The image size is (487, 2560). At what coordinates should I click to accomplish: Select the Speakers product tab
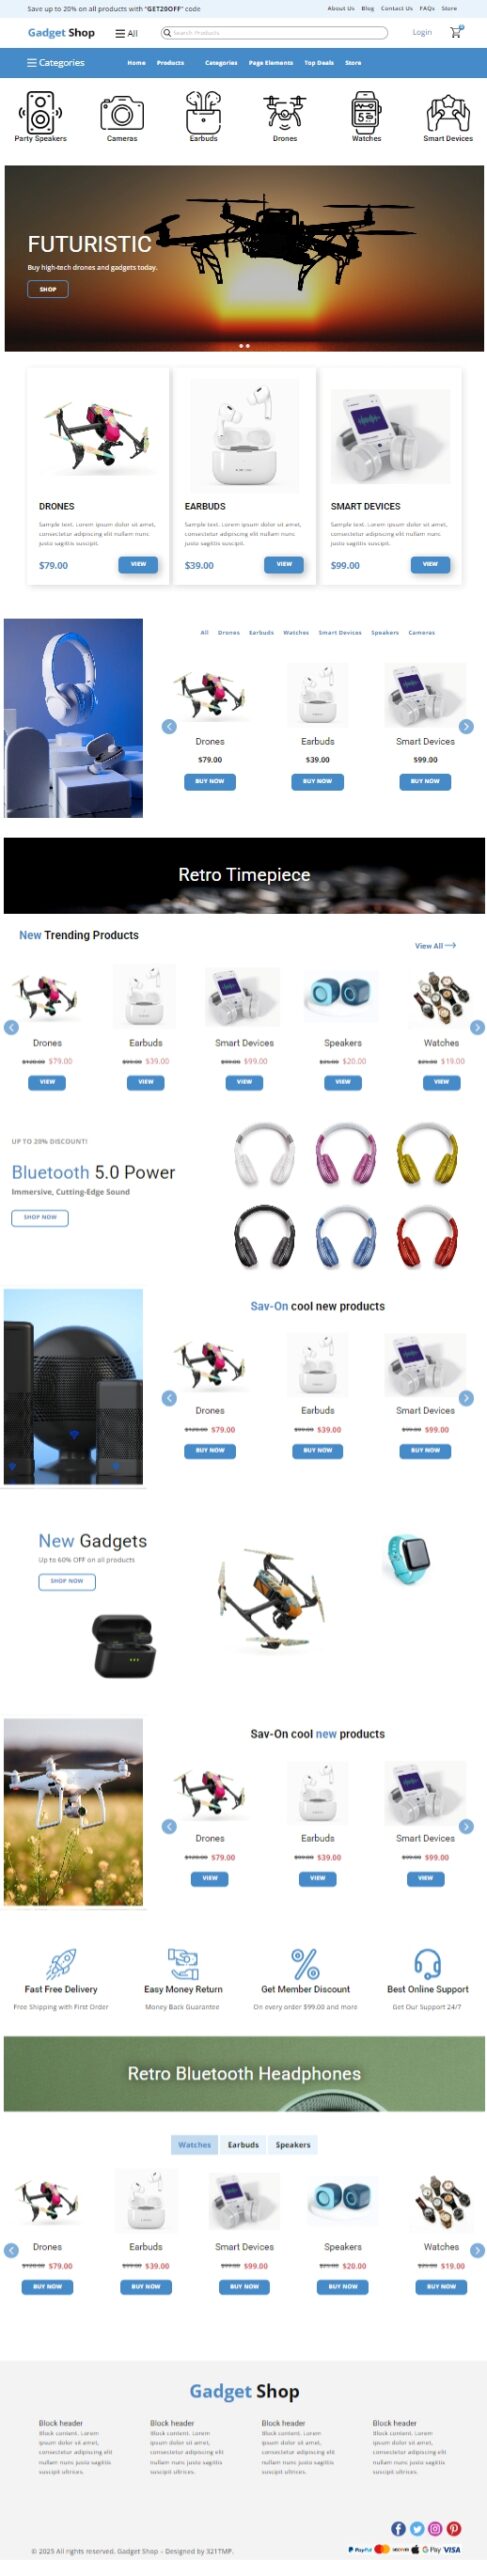tap(293, 2143)
